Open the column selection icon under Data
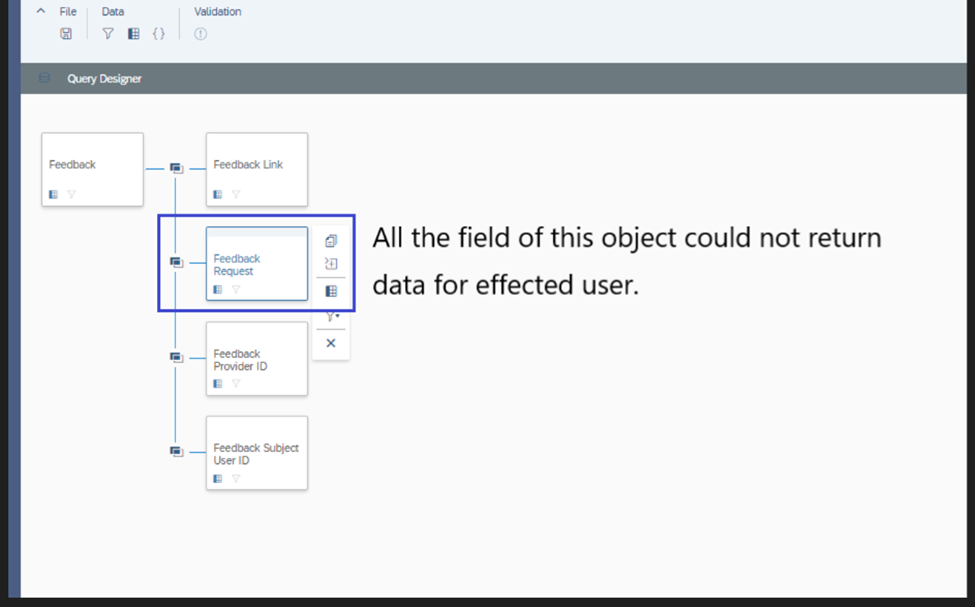Screen dimensions: 975x607 coord(134,34)
